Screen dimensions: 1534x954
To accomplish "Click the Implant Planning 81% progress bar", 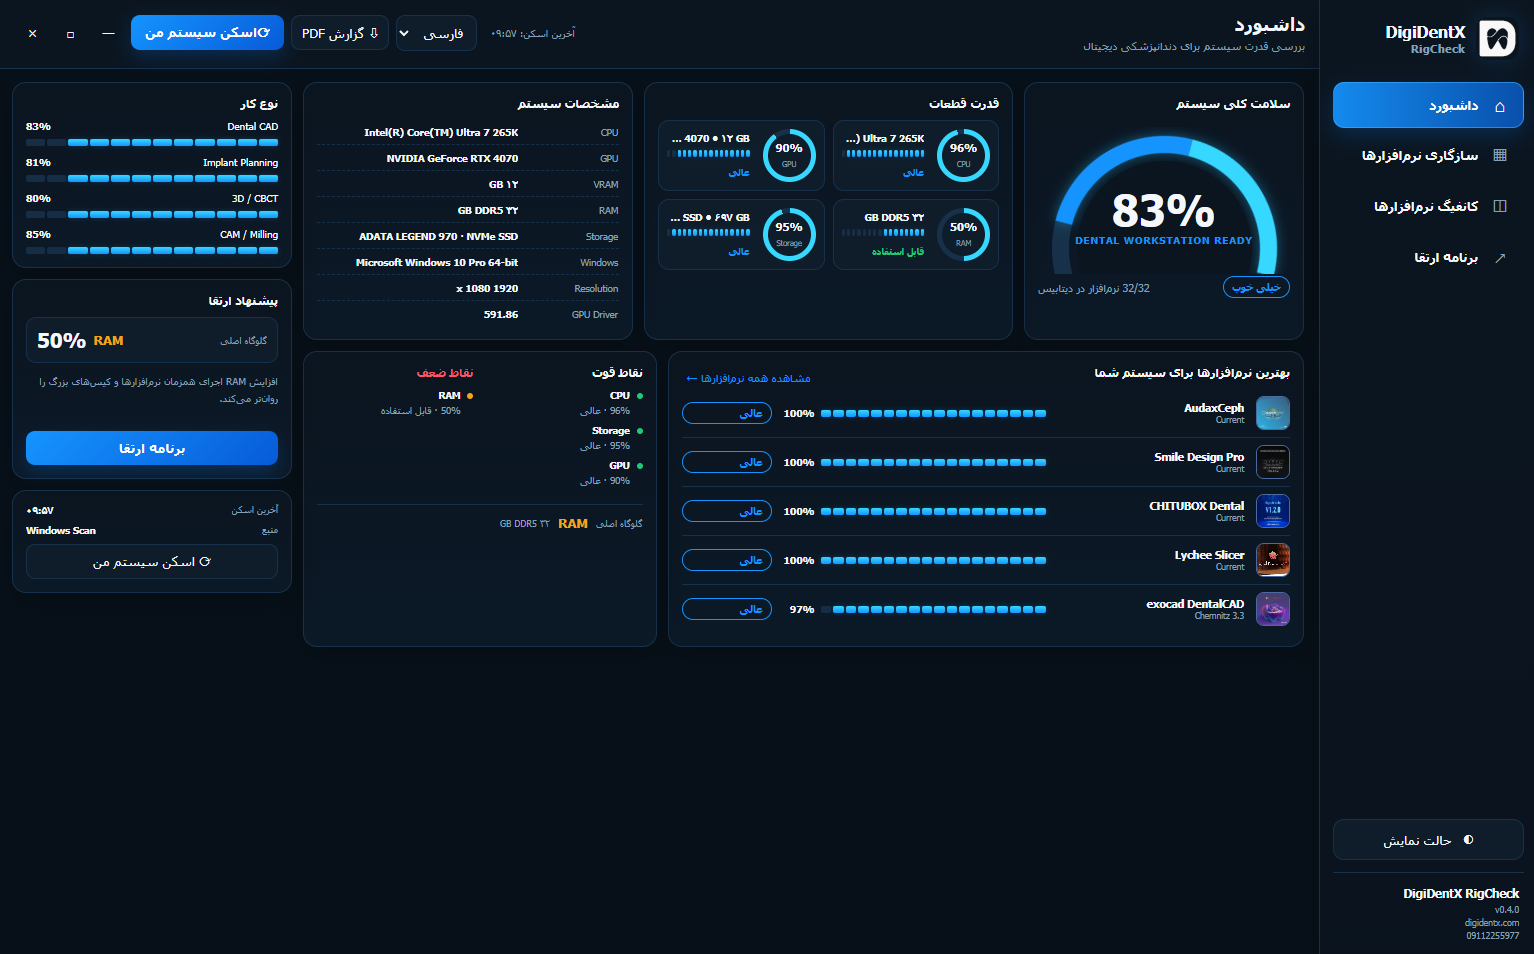I will (x=152, y=178).
